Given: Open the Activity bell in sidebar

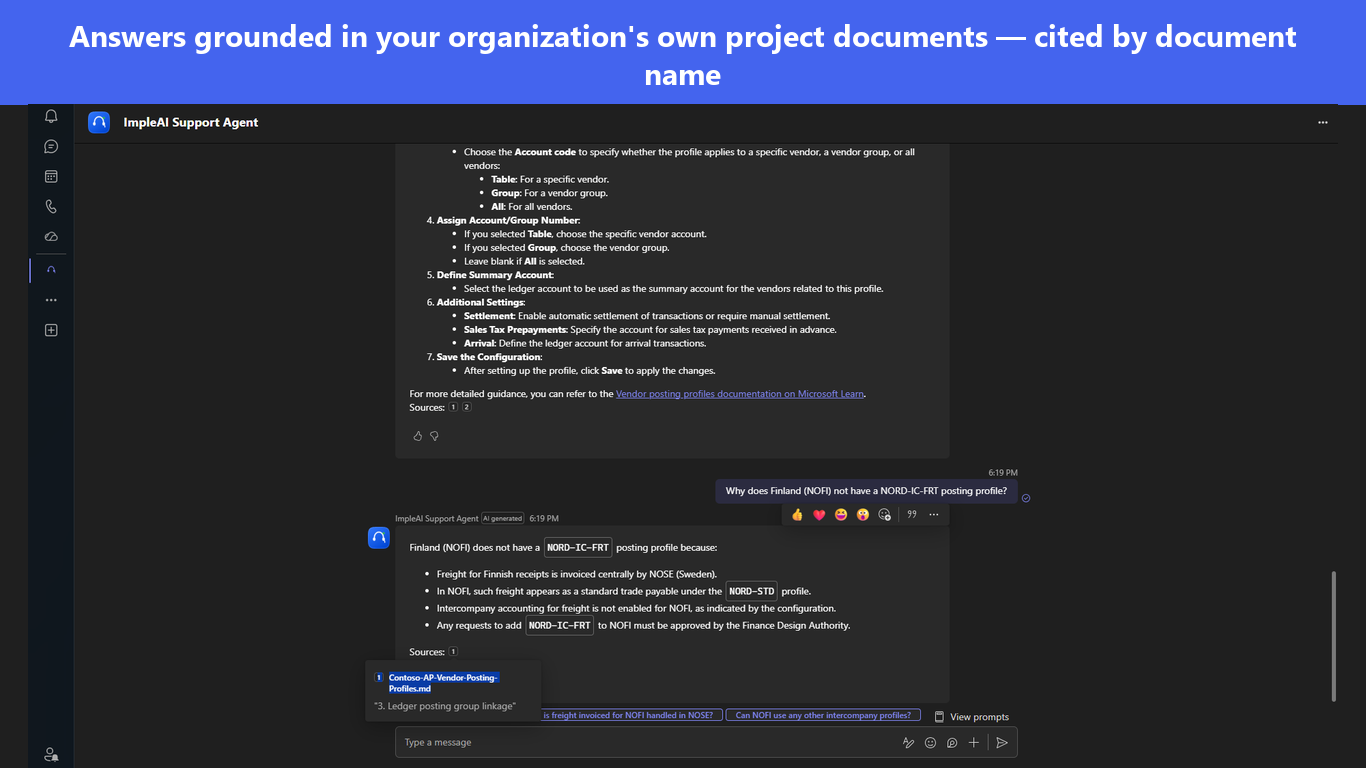Looking at the screenshot, I should click(51, 116).
